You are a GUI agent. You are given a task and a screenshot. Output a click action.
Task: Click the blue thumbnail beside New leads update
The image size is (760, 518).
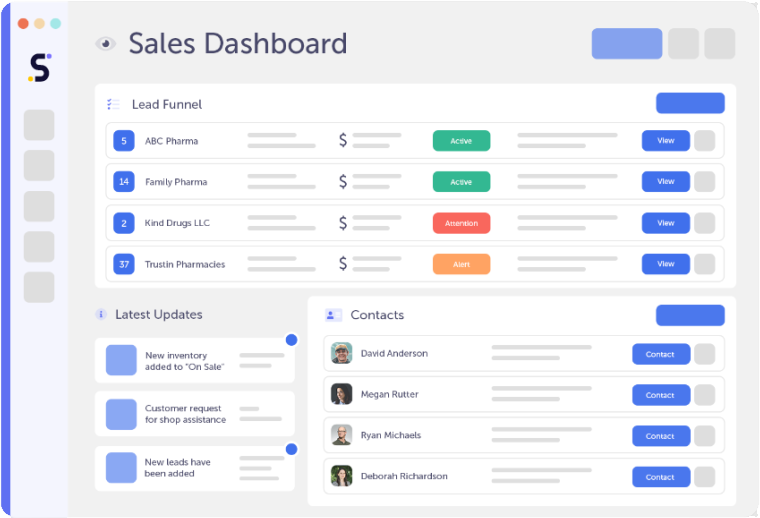(x=121, y=468)
